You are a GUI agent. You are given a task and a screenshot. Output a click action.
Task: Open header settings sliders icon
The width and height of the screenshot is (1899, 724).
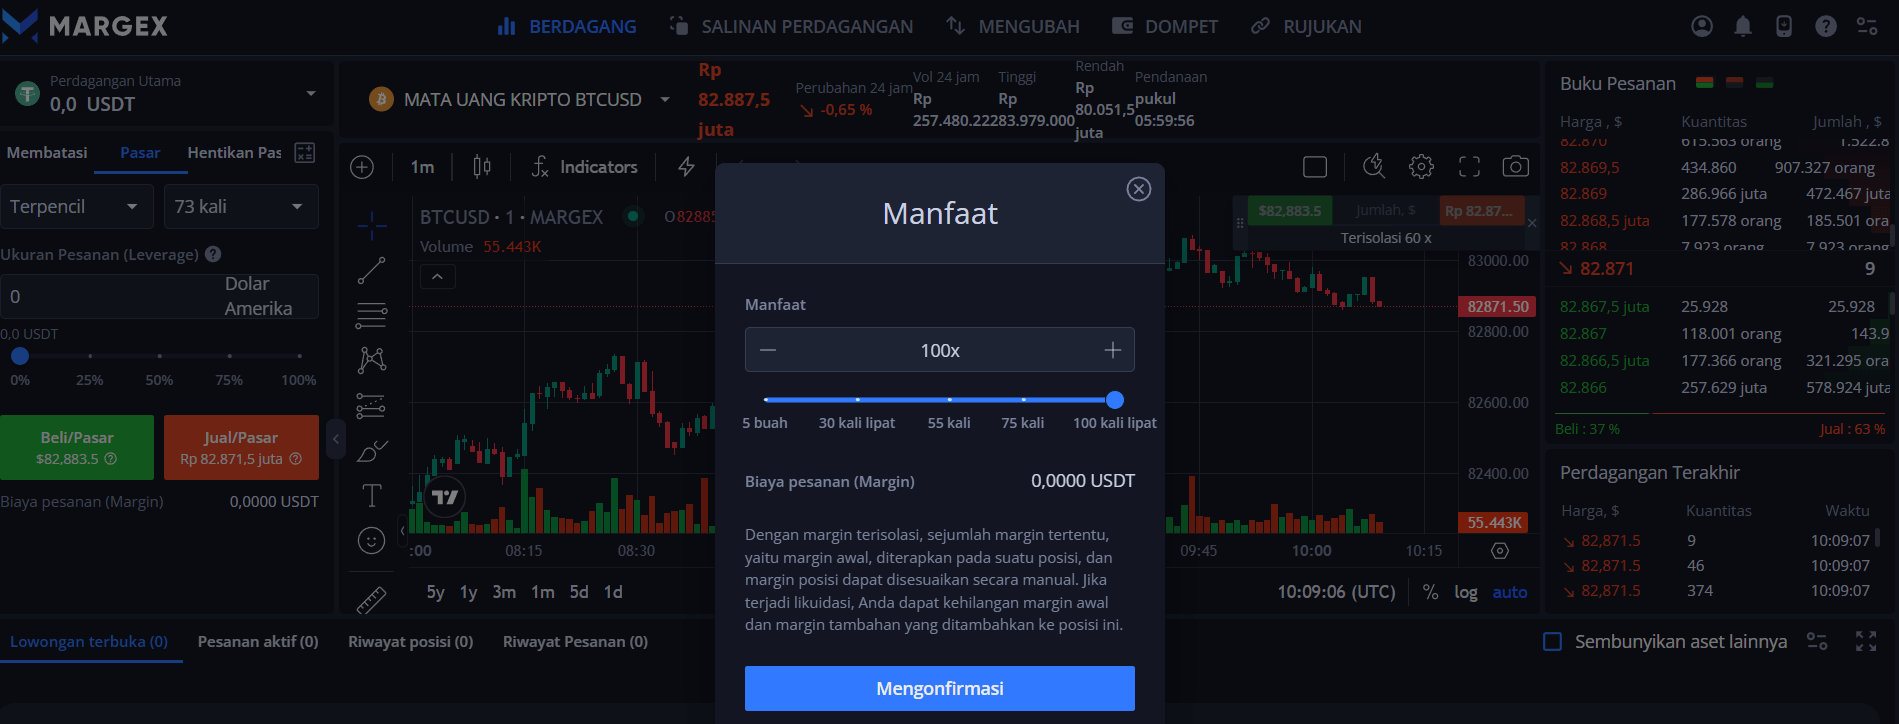click(x=1867, y=26)
